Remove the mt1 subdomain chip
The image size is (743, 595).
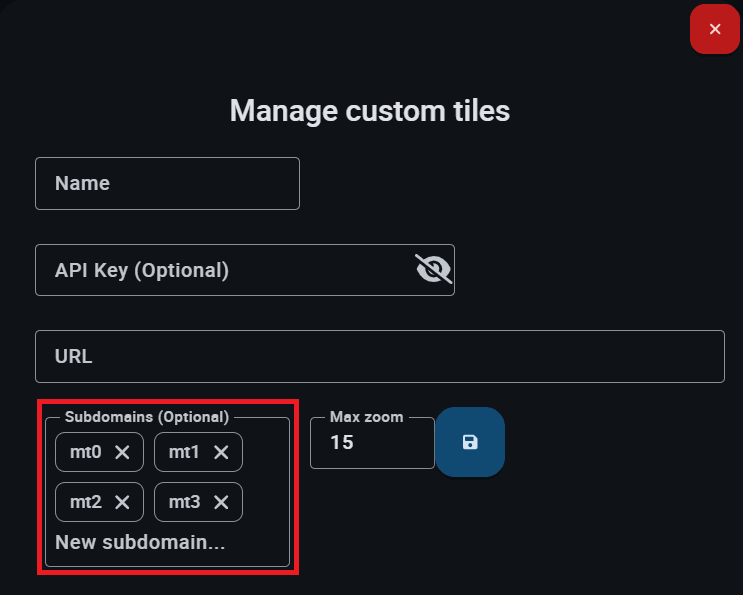(x=222, y=453)
